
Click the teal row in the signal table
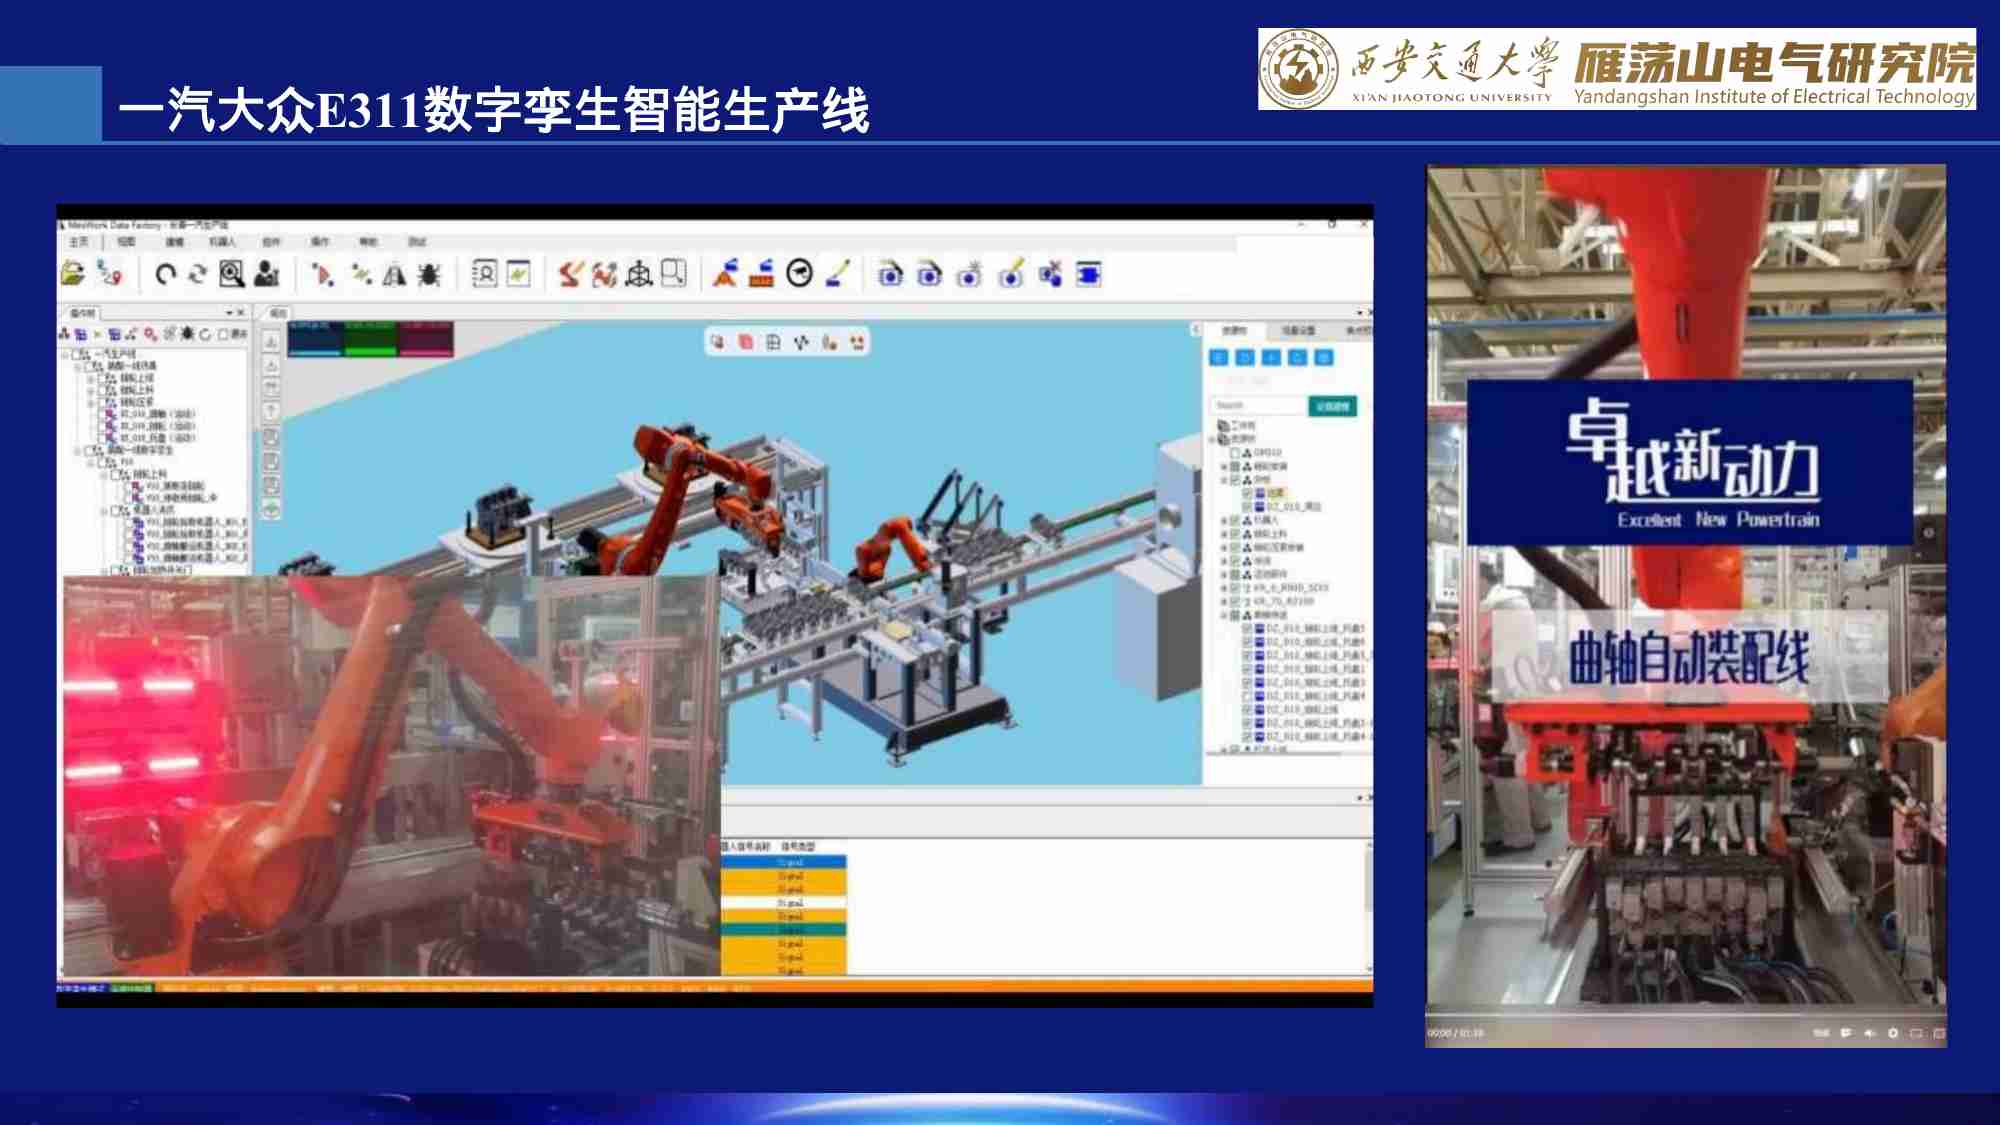(784, 930)
